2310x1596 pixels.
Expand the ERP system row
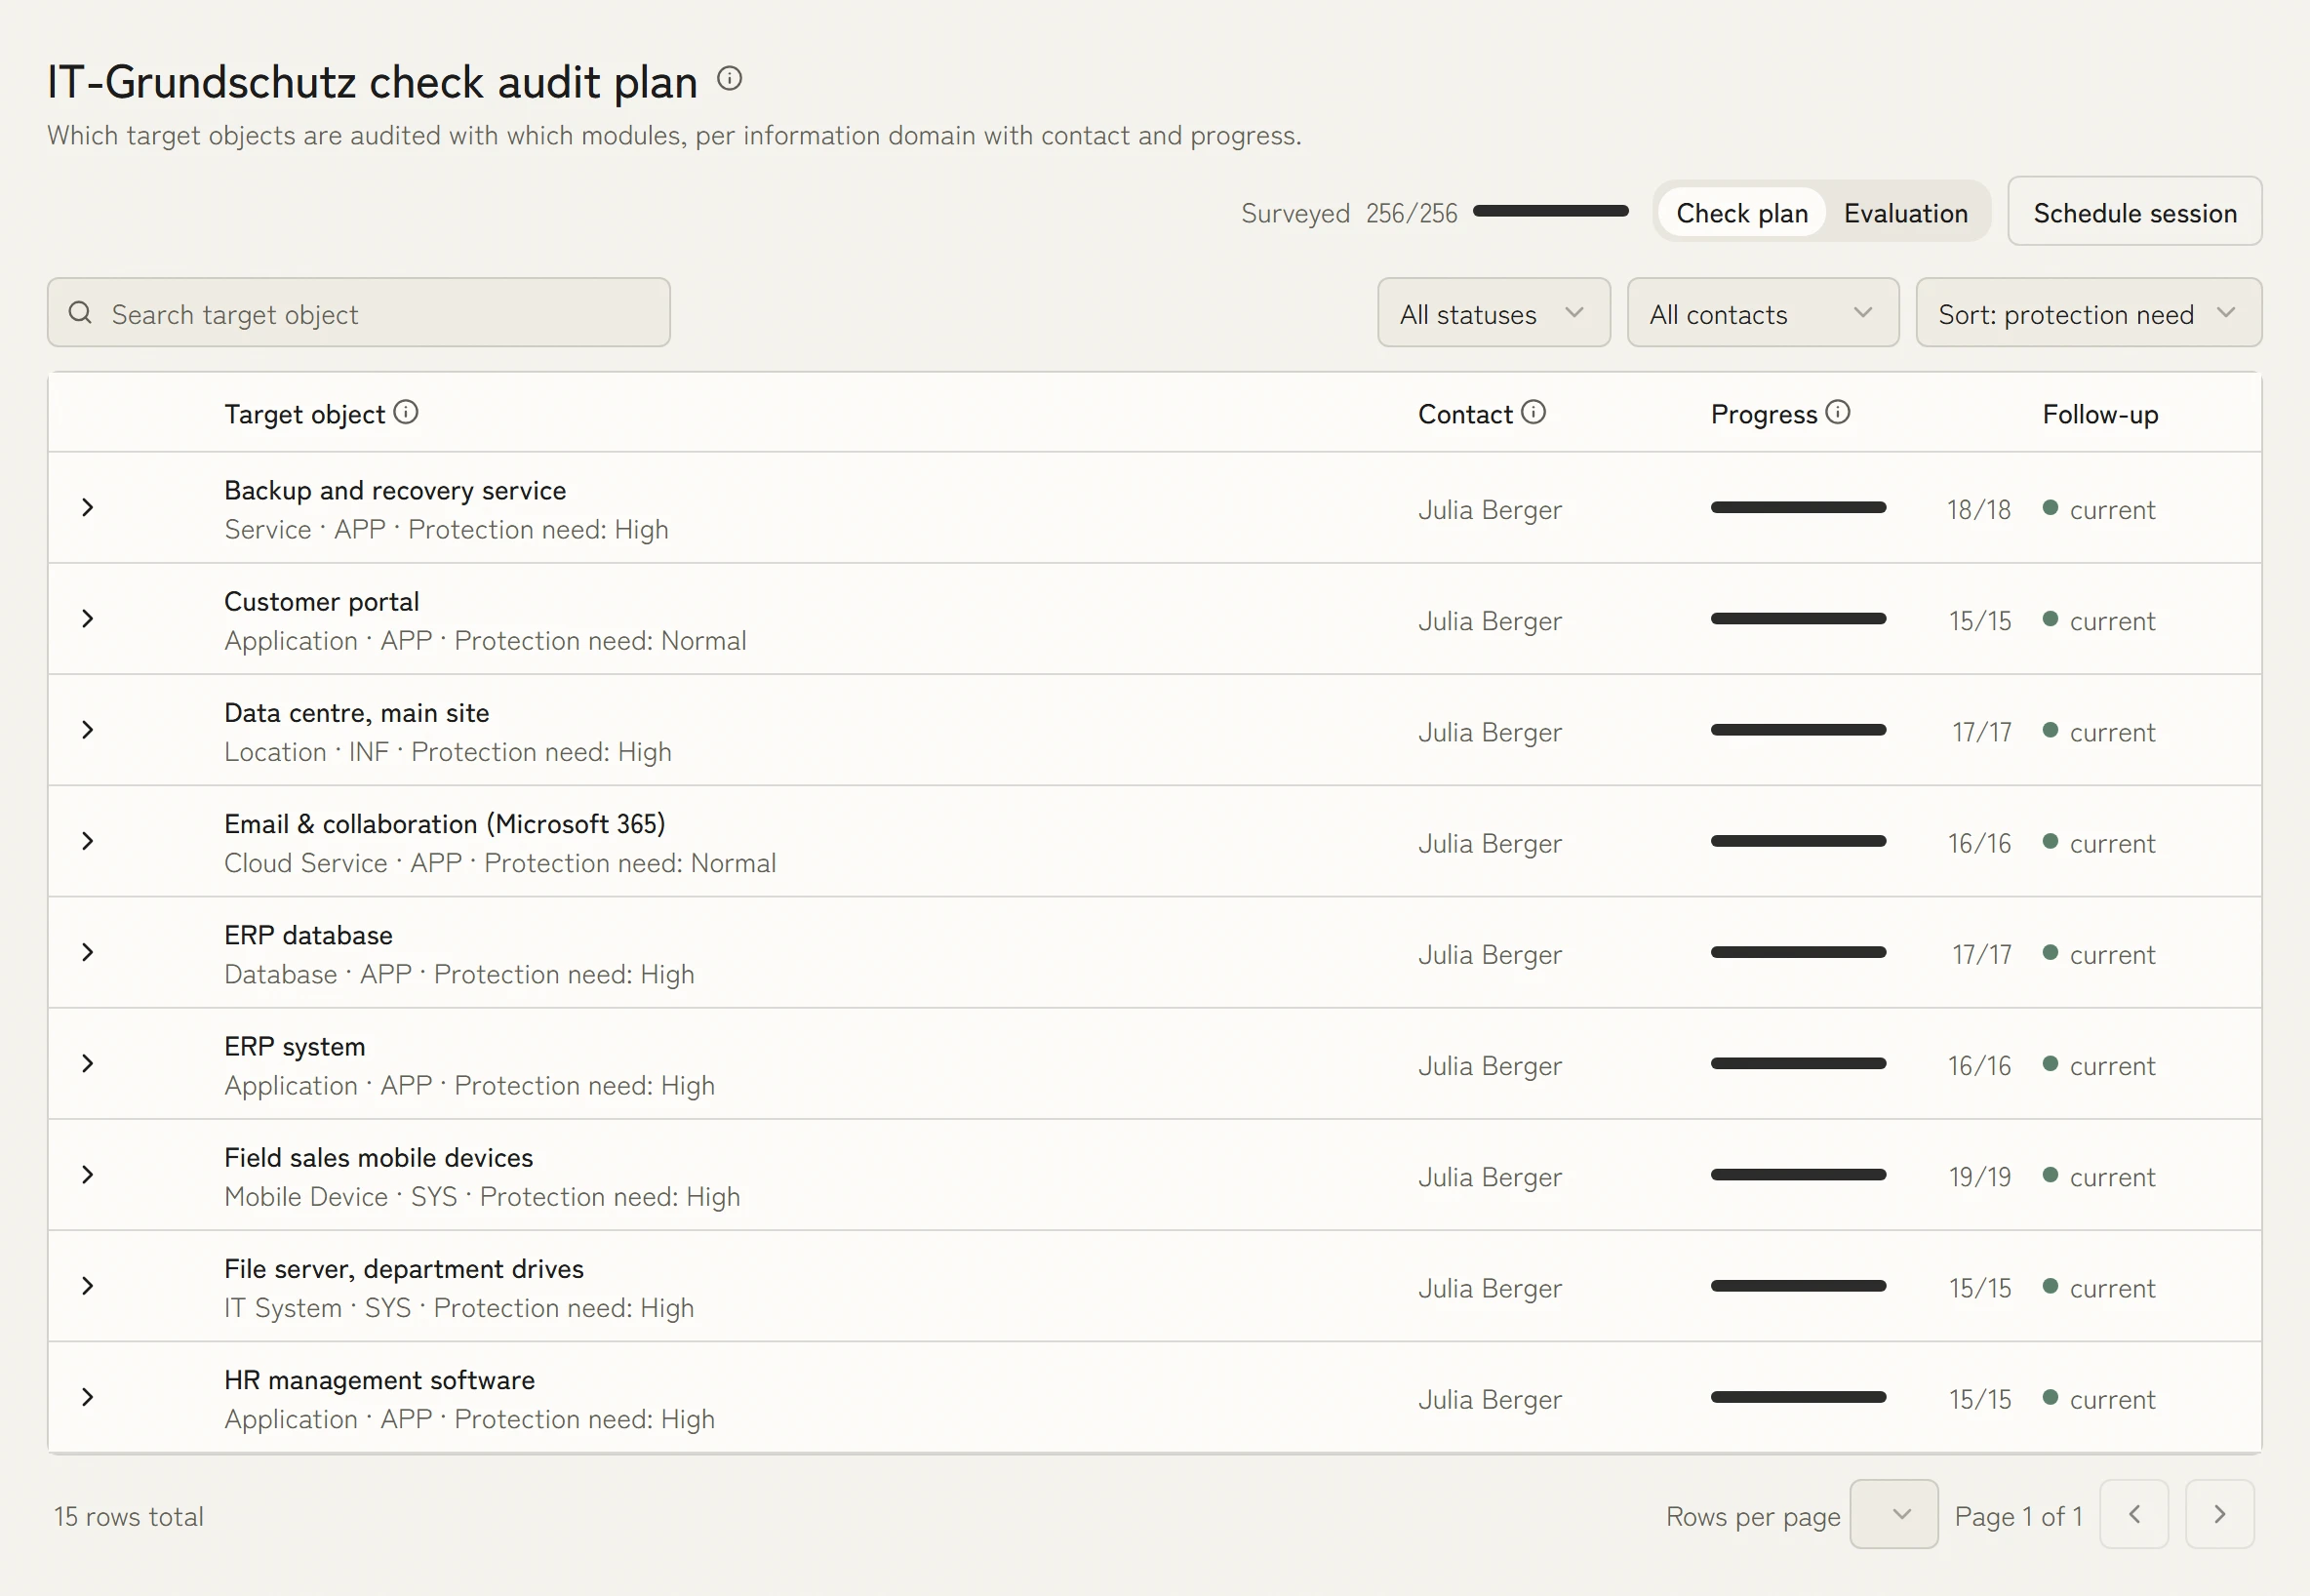point(88,1063)
